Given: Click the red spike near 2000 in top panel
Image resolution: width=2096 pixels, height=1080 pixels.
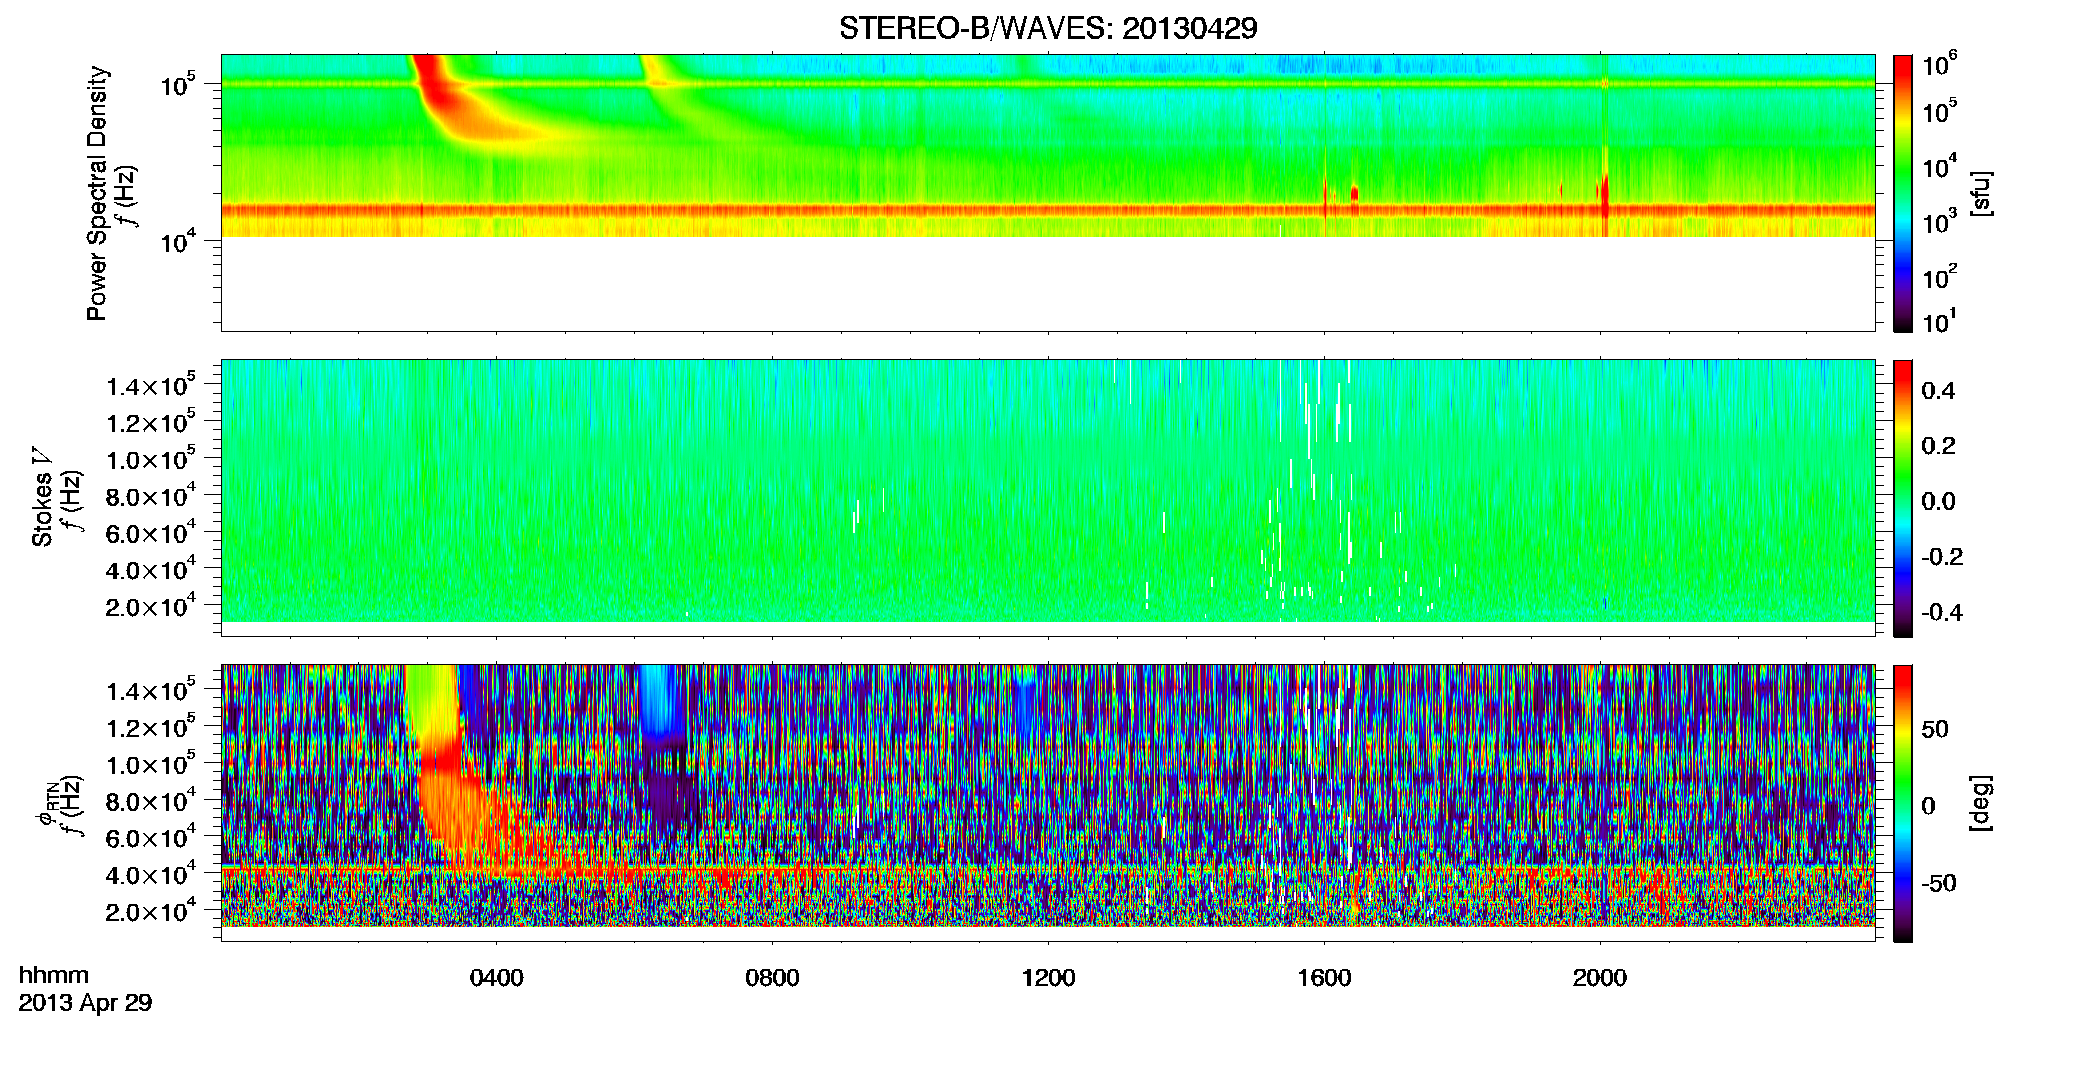Looking at the screenshot, I should (x=1605, y=205).
